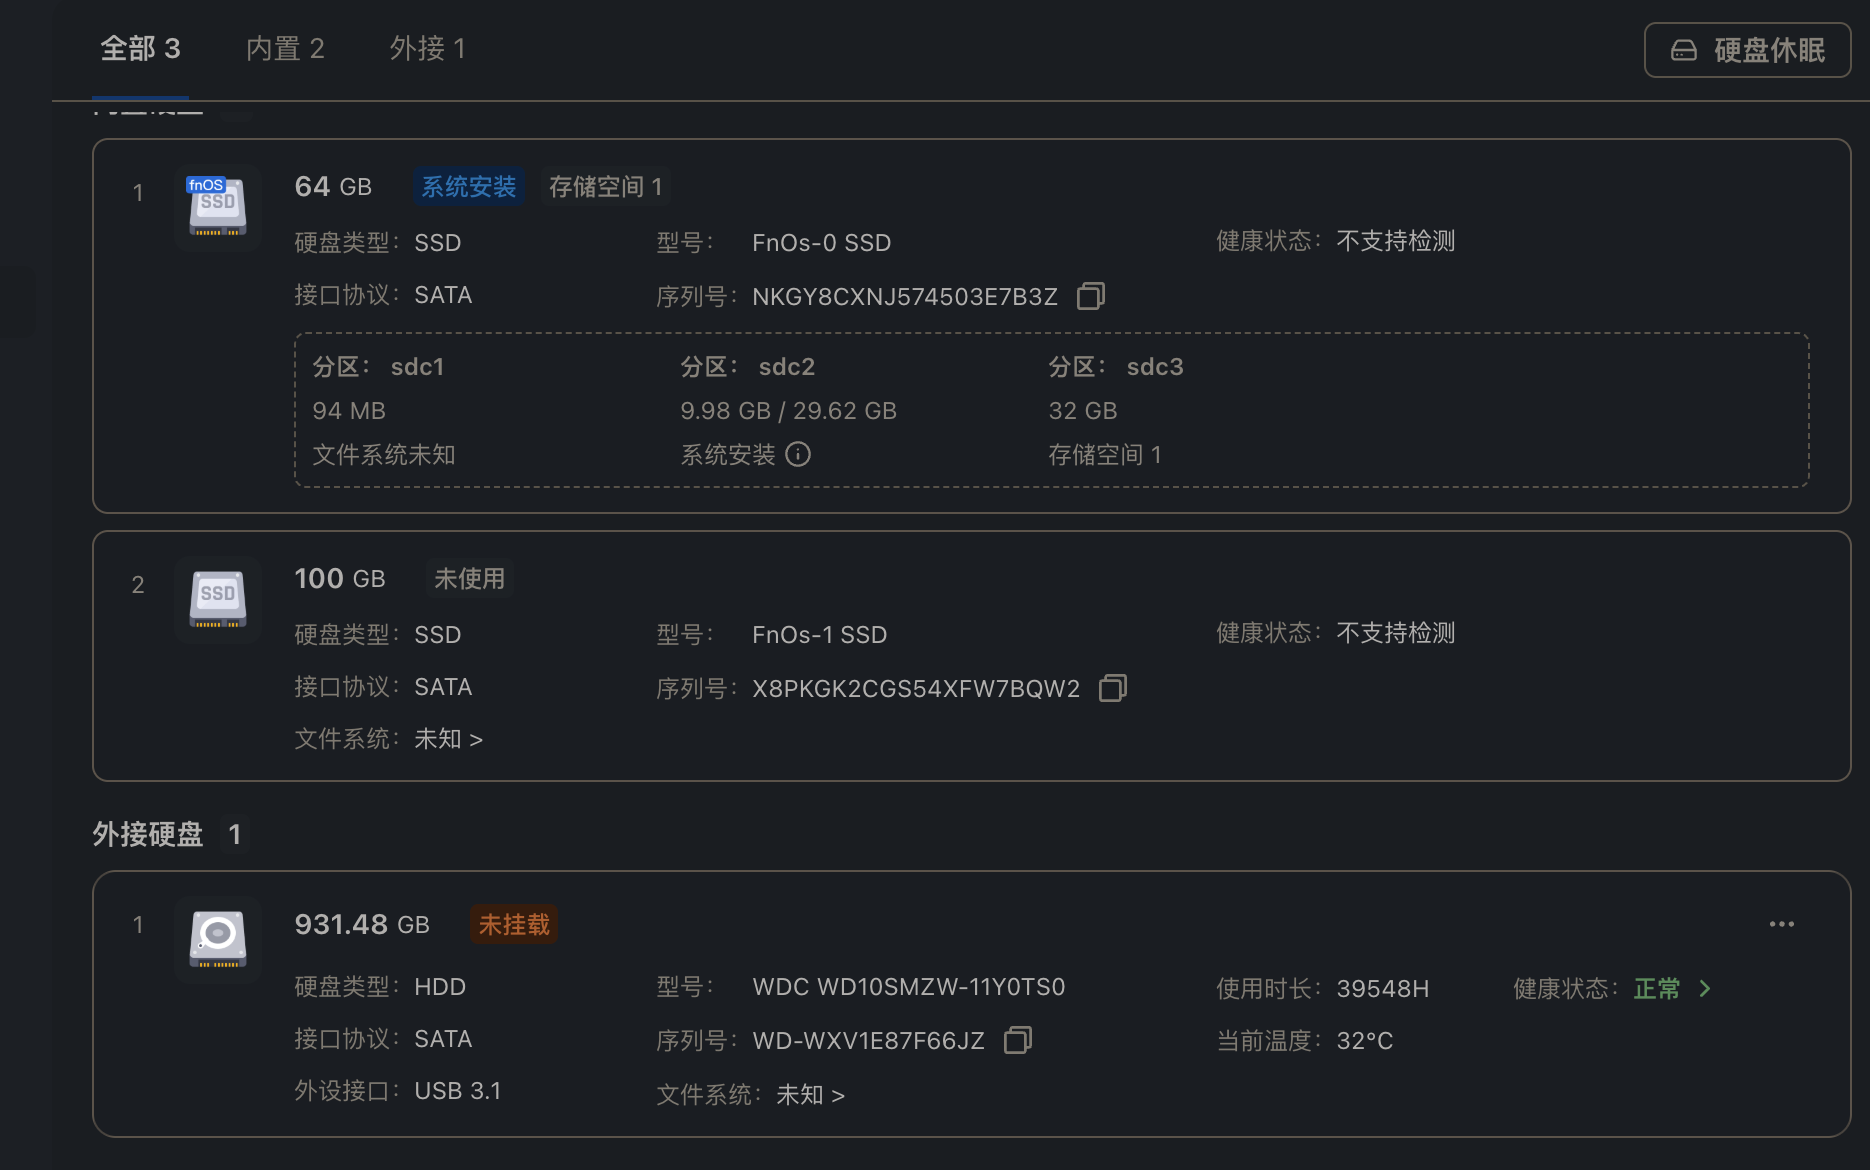1870x1170 pixels.
Task: Click the 硬盘休眠 button
Action: coord(1747,50)
